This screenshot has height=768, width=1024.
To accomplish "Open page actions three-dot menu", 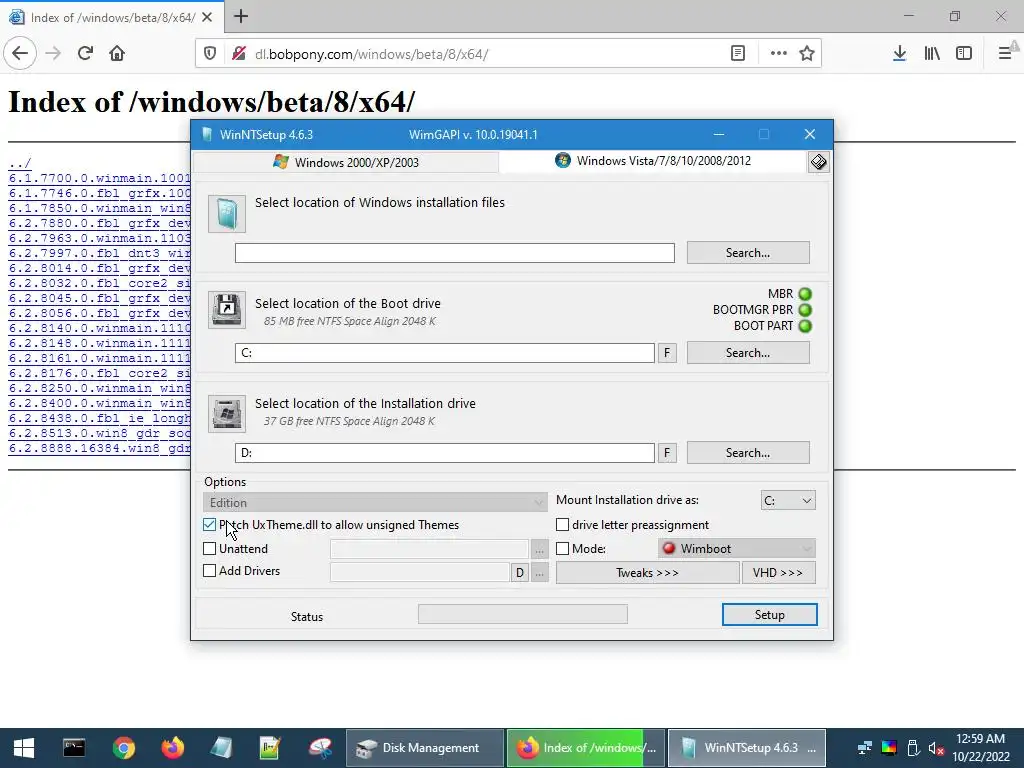I will (x=778, y=54).
